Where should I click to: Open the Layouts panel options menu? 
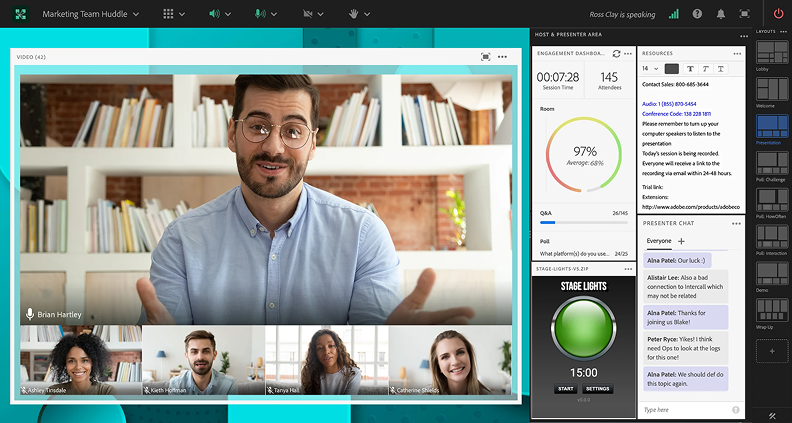click(x=783, y=31)
